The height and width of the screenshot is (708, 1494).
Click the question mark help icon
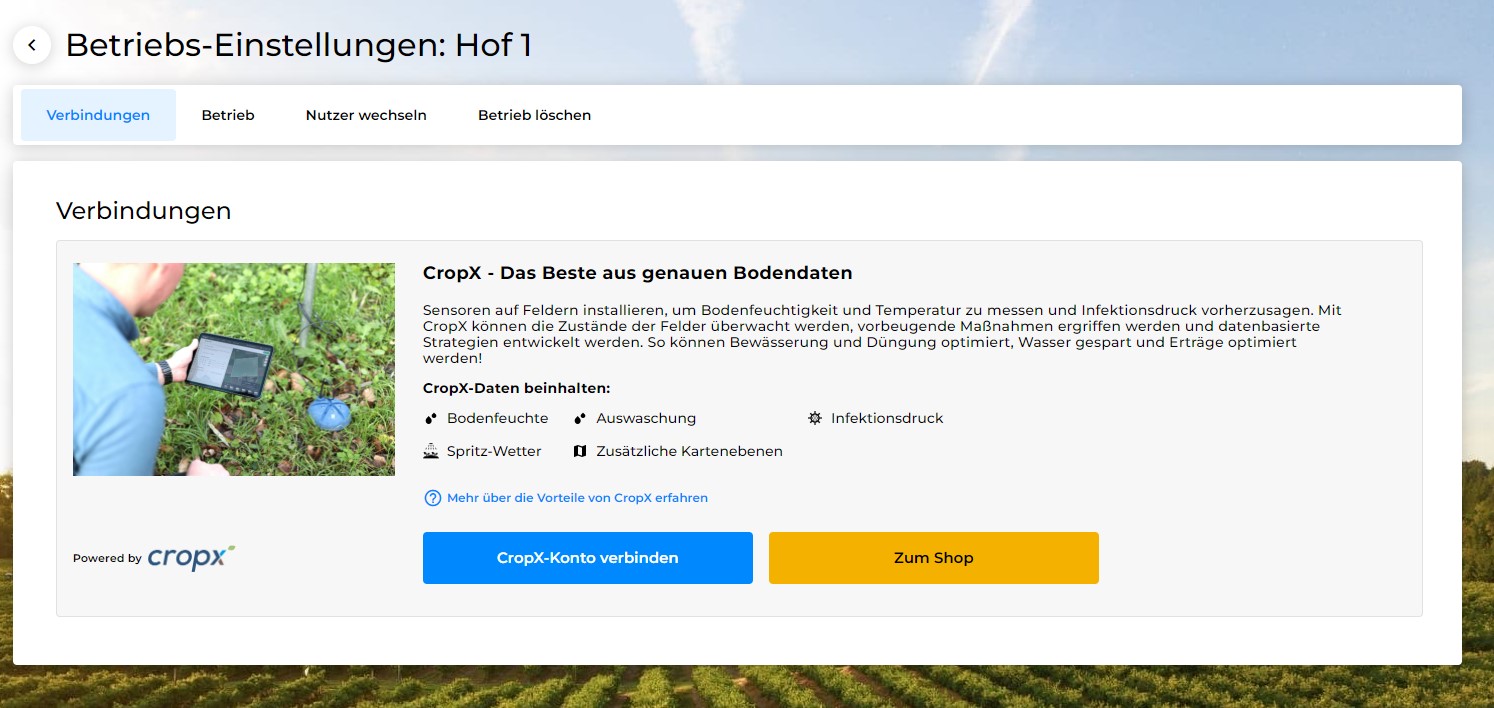(433, 498)
